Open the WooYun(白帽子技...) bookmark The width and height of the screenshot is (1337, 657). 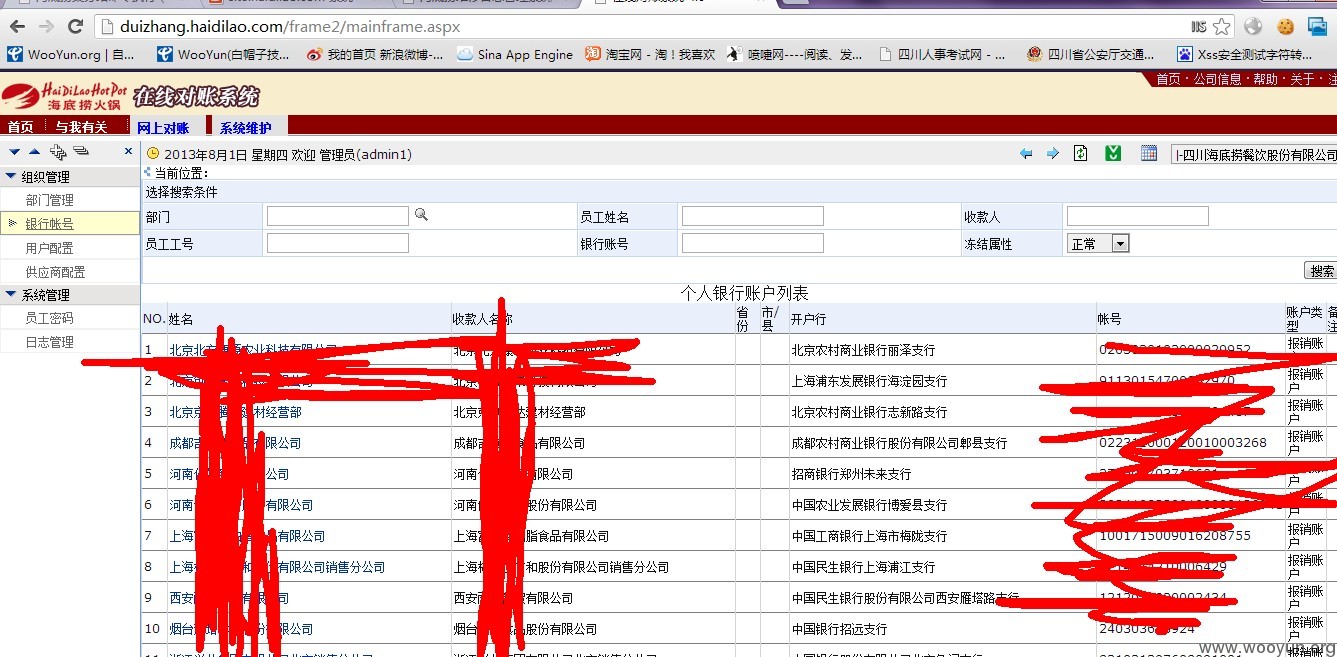(x=223, y=55)
